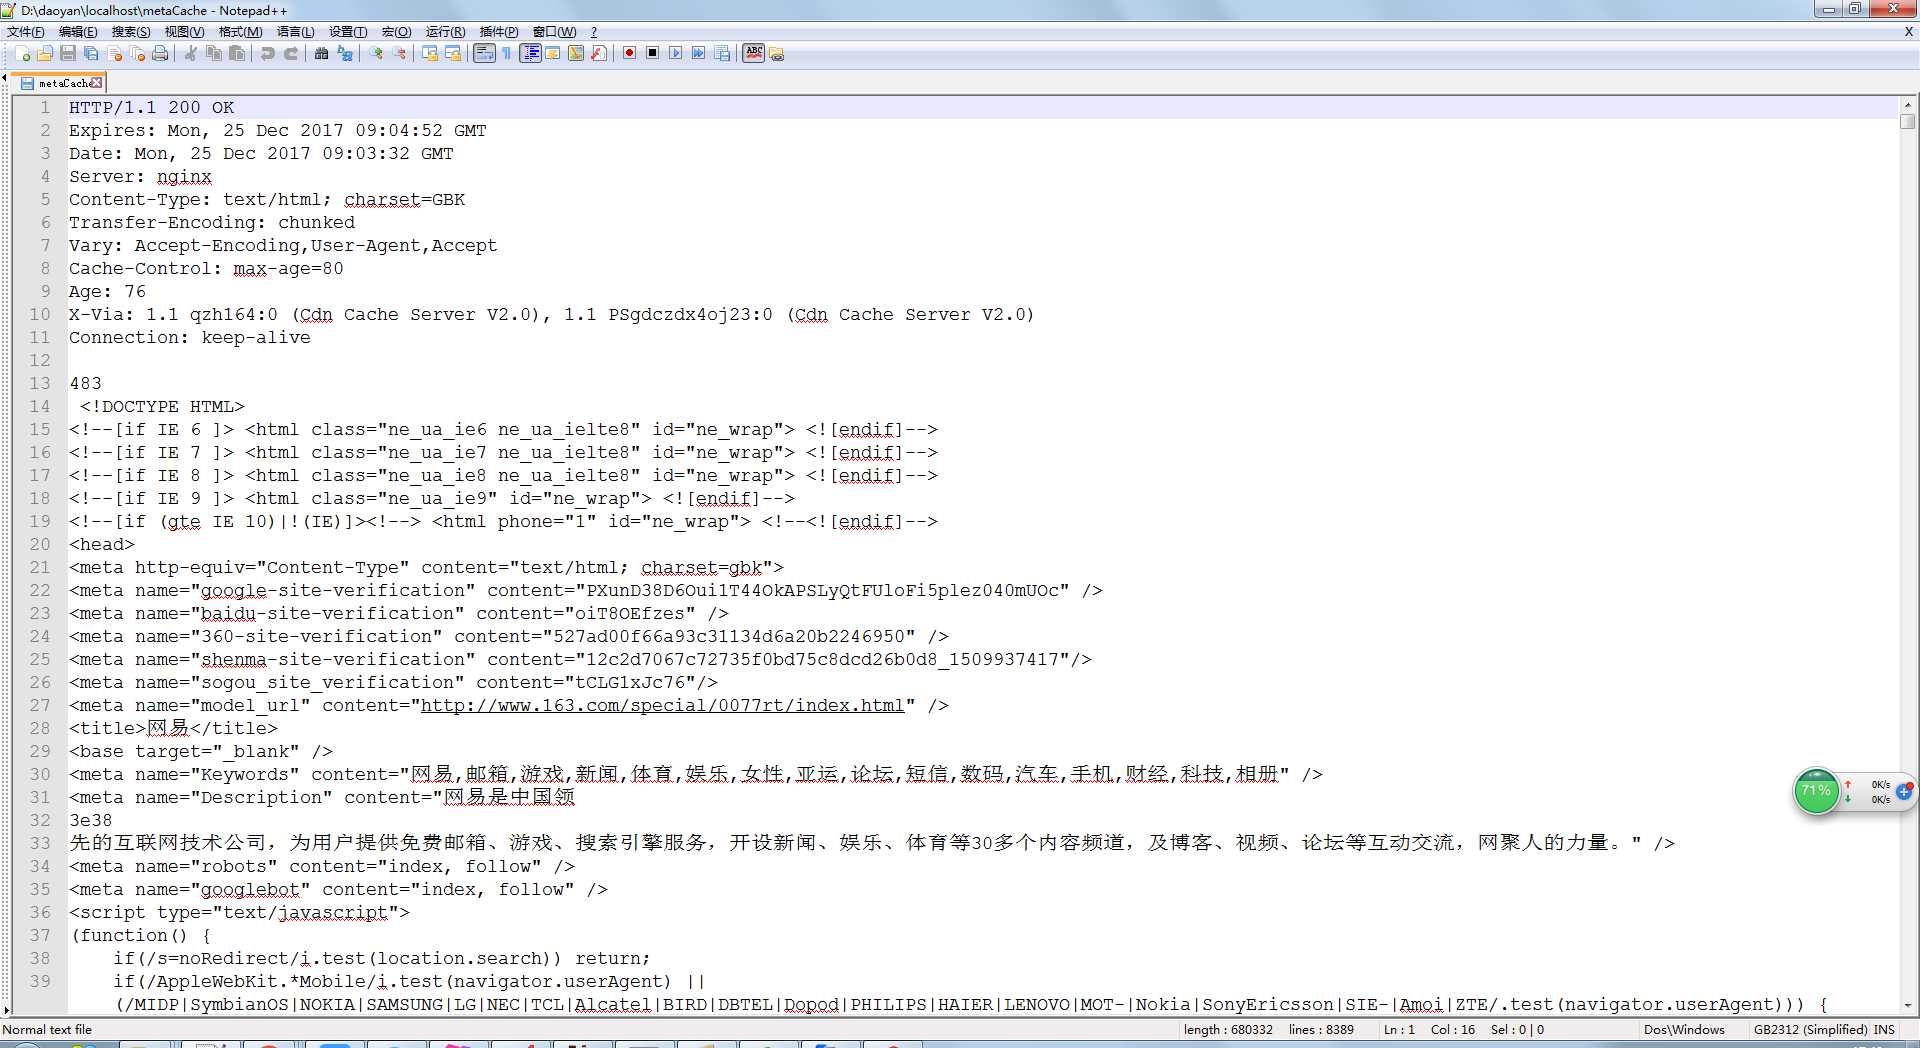Image resolution: width=1920 pixels, height=1048 pixels.
Task: Create a new document with New icon
Action: click(22, 54)
